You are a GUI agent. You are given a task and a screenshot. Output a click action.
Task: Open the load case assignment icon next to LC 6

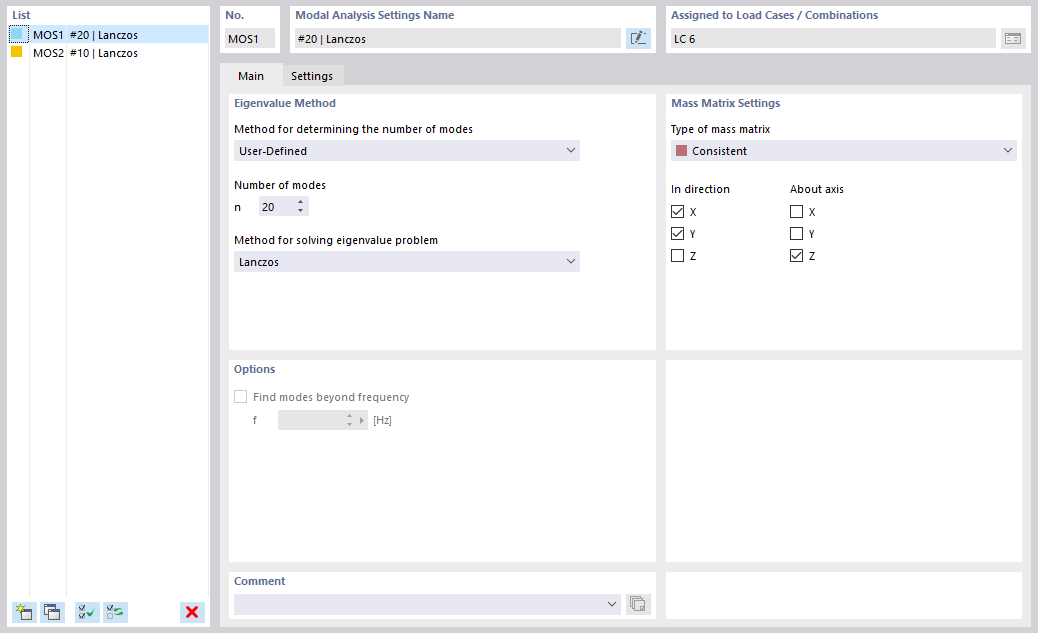tap(1013, 39)
